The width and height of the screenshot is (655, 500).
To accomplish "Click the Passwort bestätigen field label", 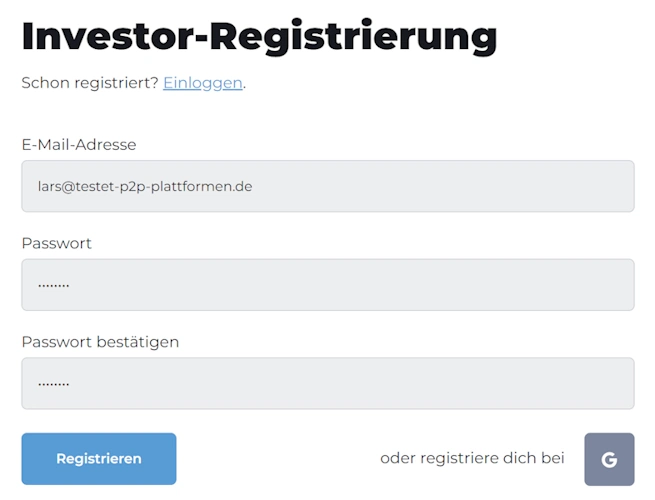I will (100, 342).
